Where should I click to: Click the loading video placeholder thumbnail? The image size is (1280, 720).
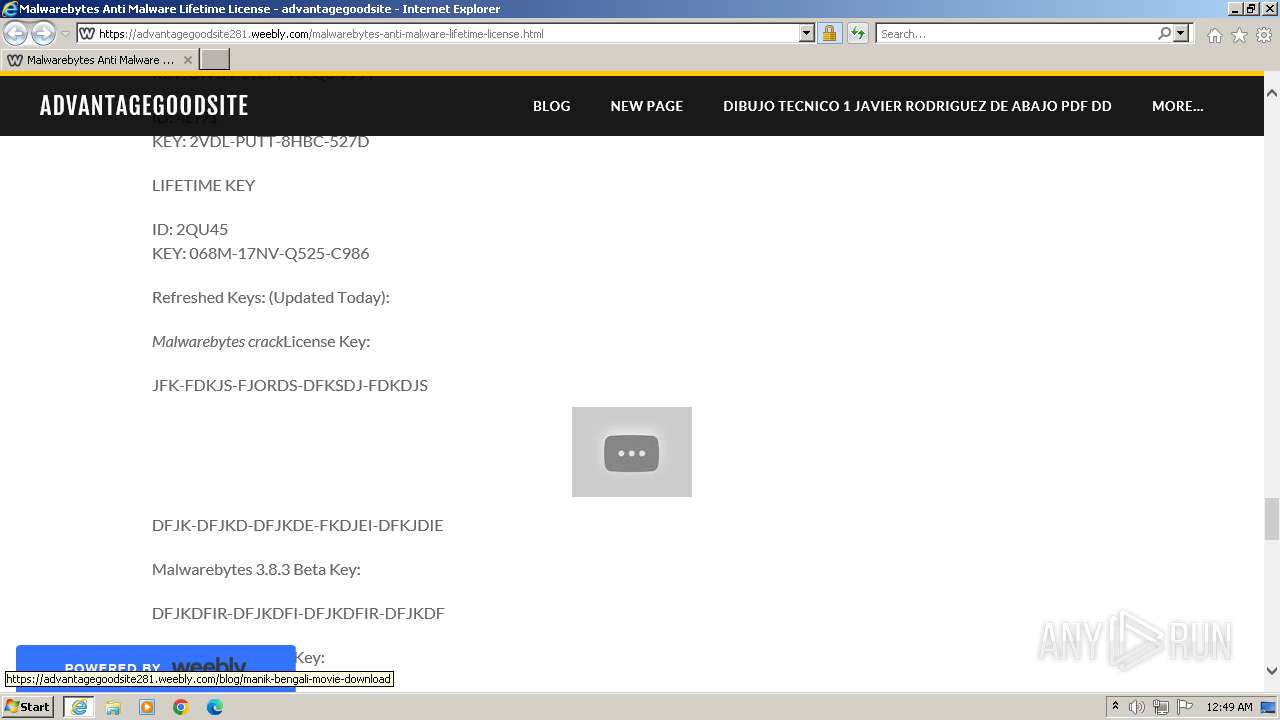[x=632, y=452]
